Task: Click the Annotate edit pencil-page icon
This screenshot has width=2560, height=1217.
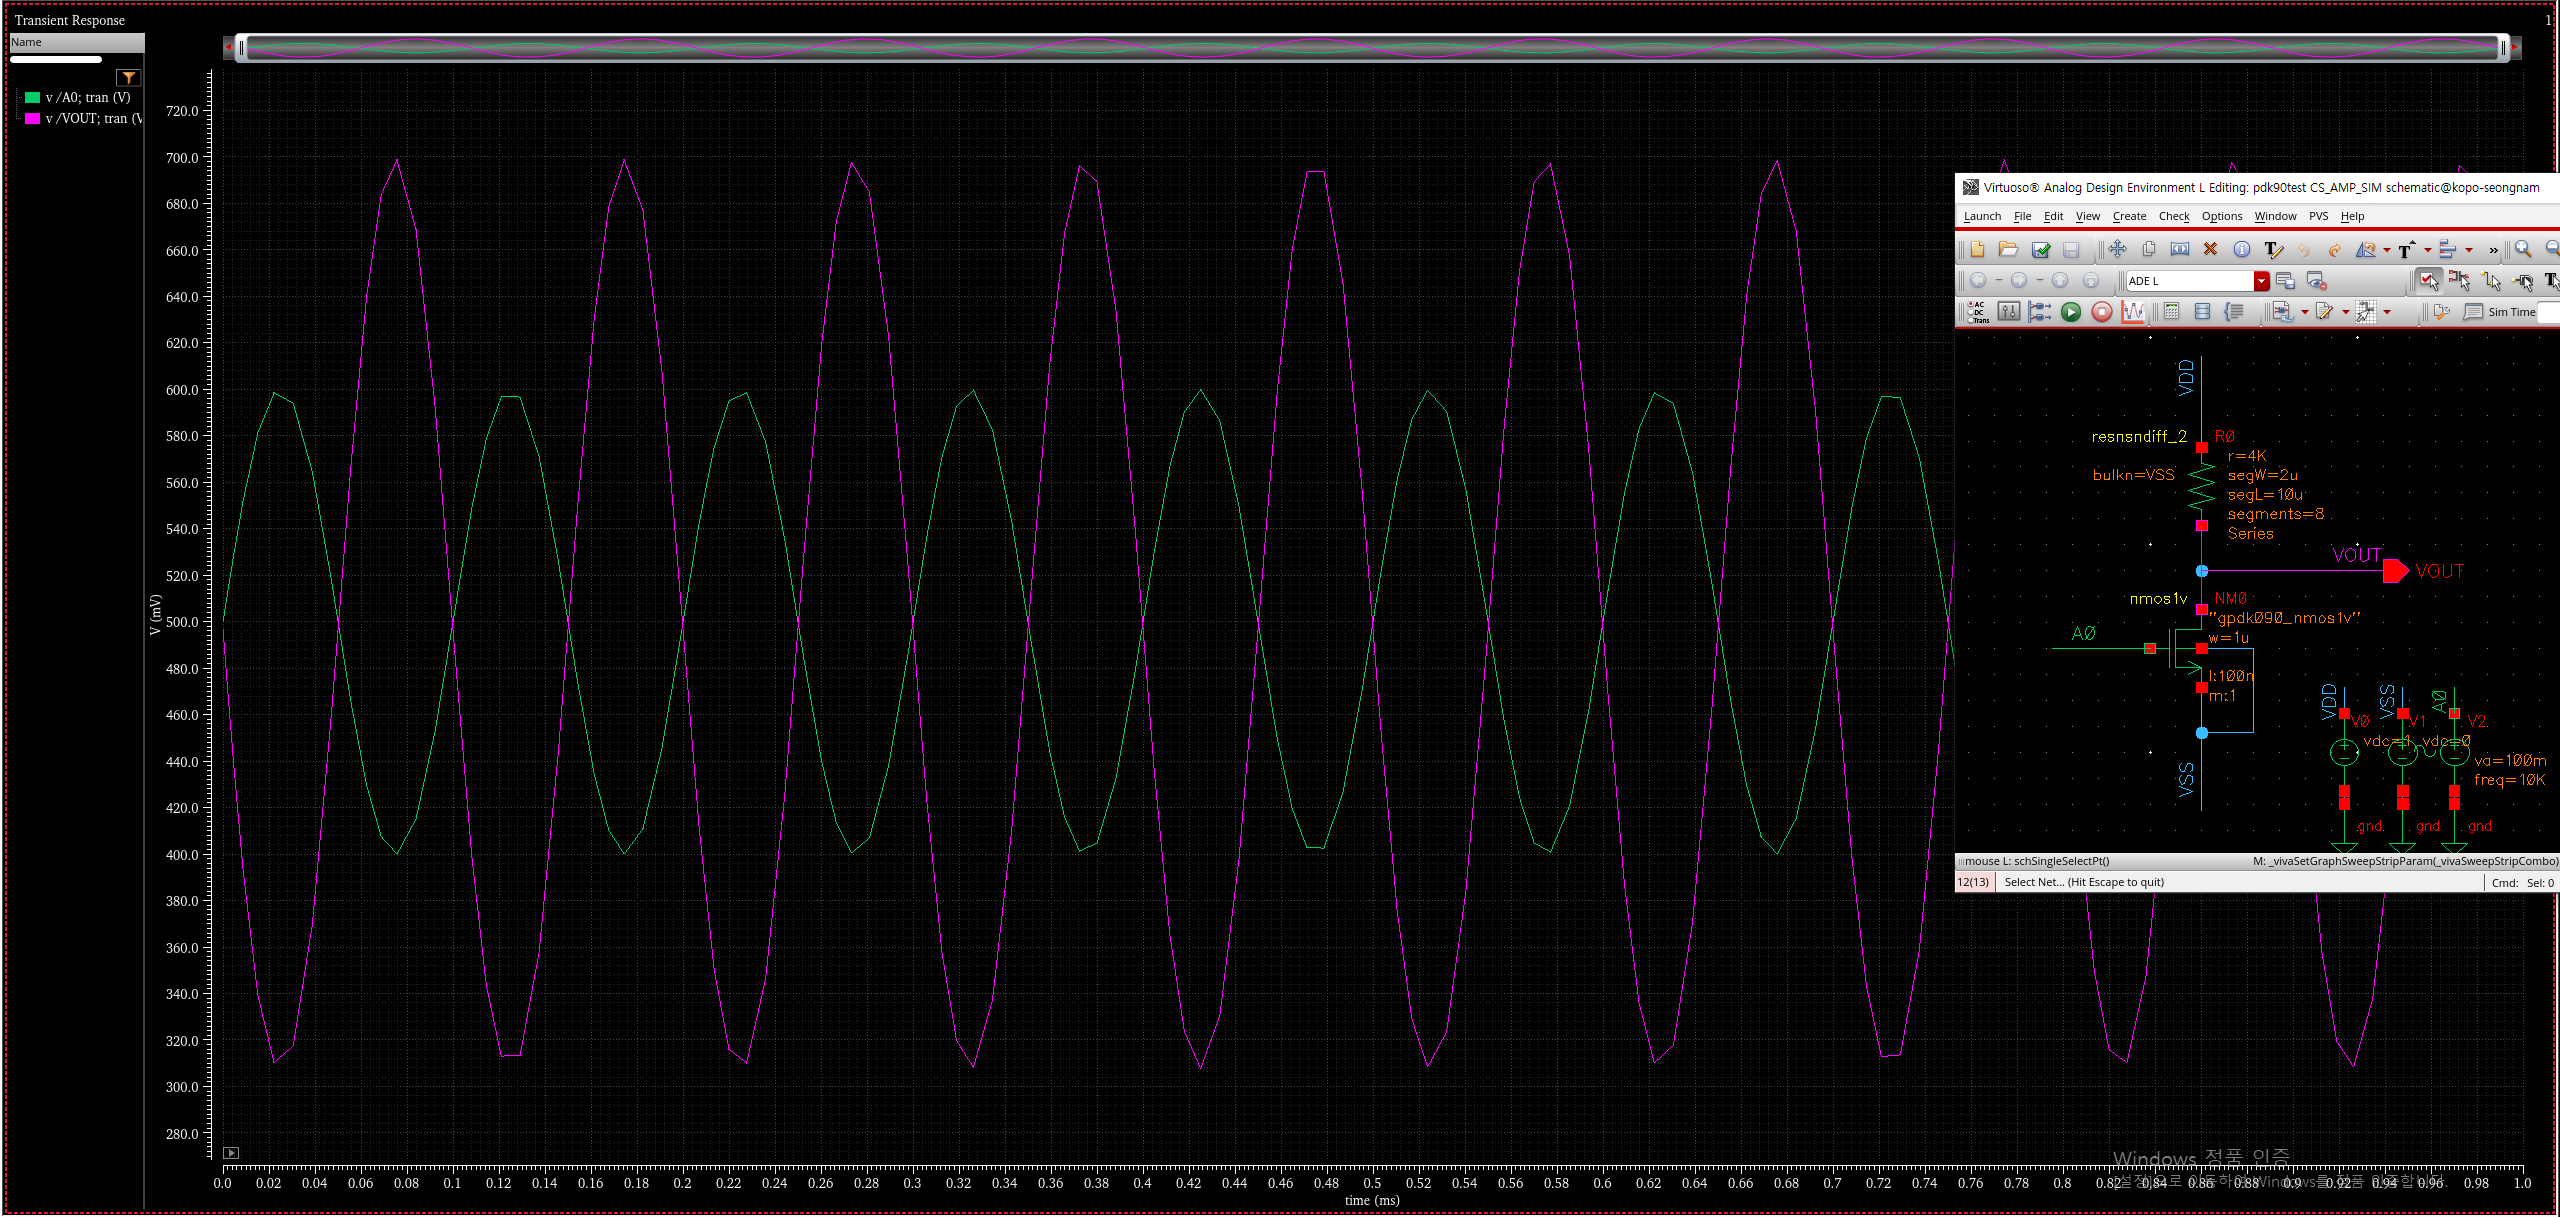Action: (2324, 312)
